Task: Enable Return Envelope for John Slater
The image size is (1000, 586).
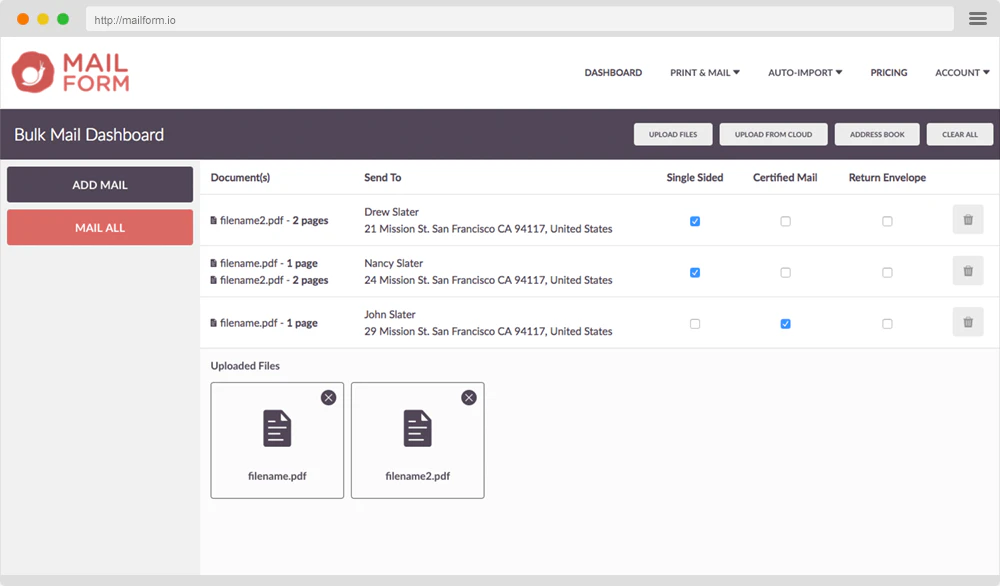Action: (x=887, y=323)
